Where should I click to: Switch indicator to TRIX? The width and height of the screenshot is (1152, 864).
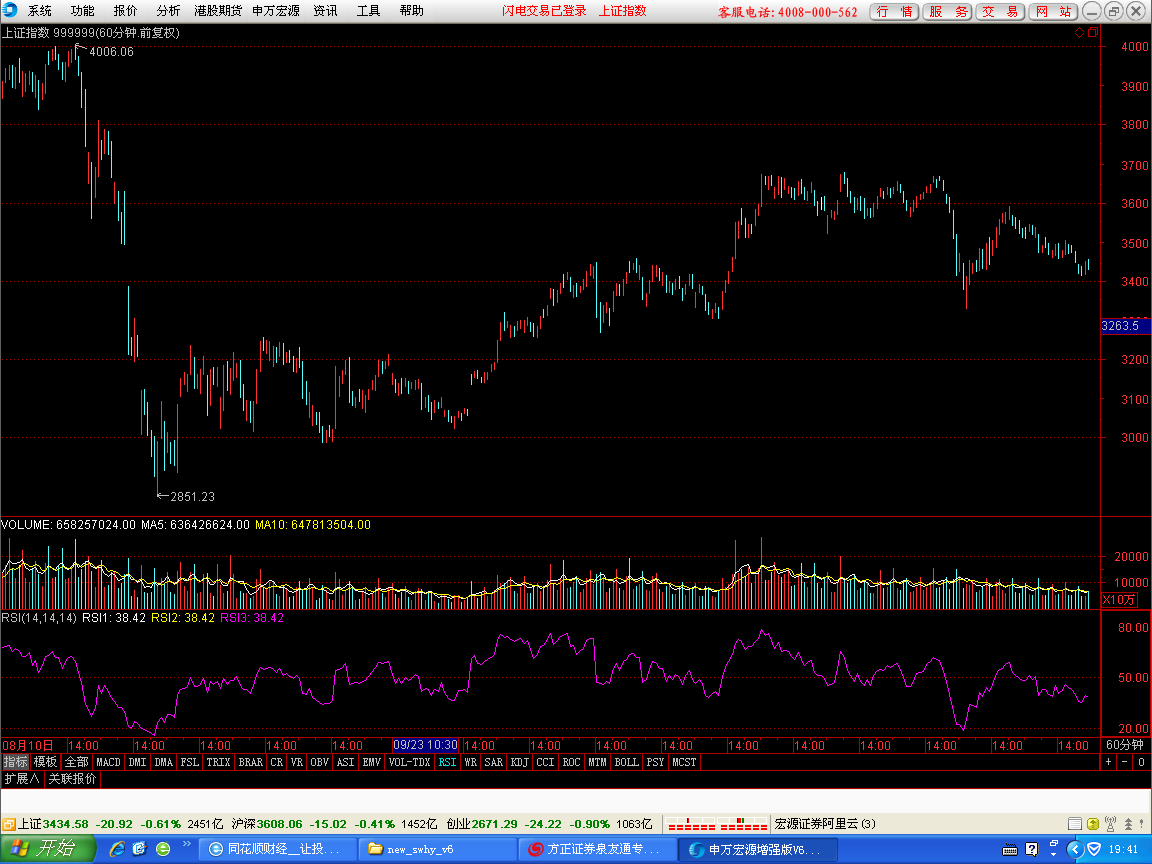click(218, 762)
